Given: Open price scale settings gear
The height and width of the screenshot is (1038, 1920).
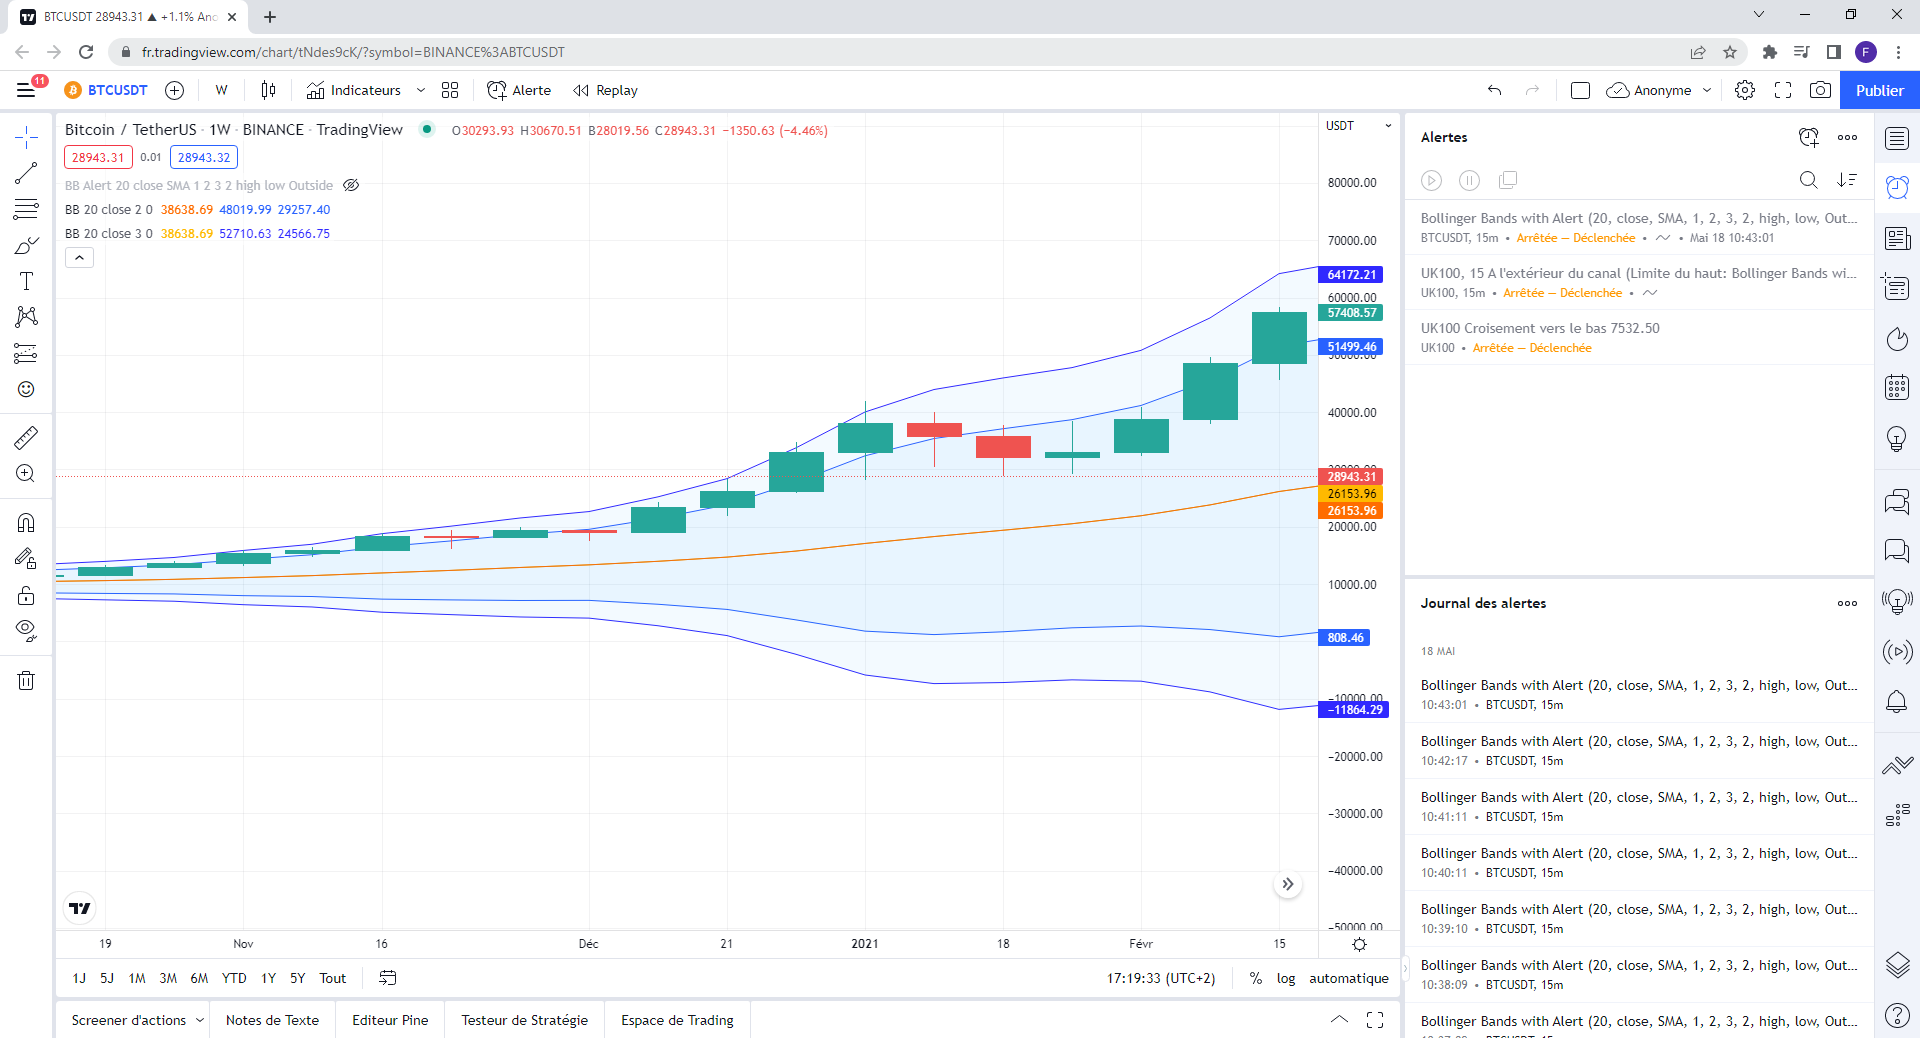Looking at the screenshot, I should (1359, 944).
